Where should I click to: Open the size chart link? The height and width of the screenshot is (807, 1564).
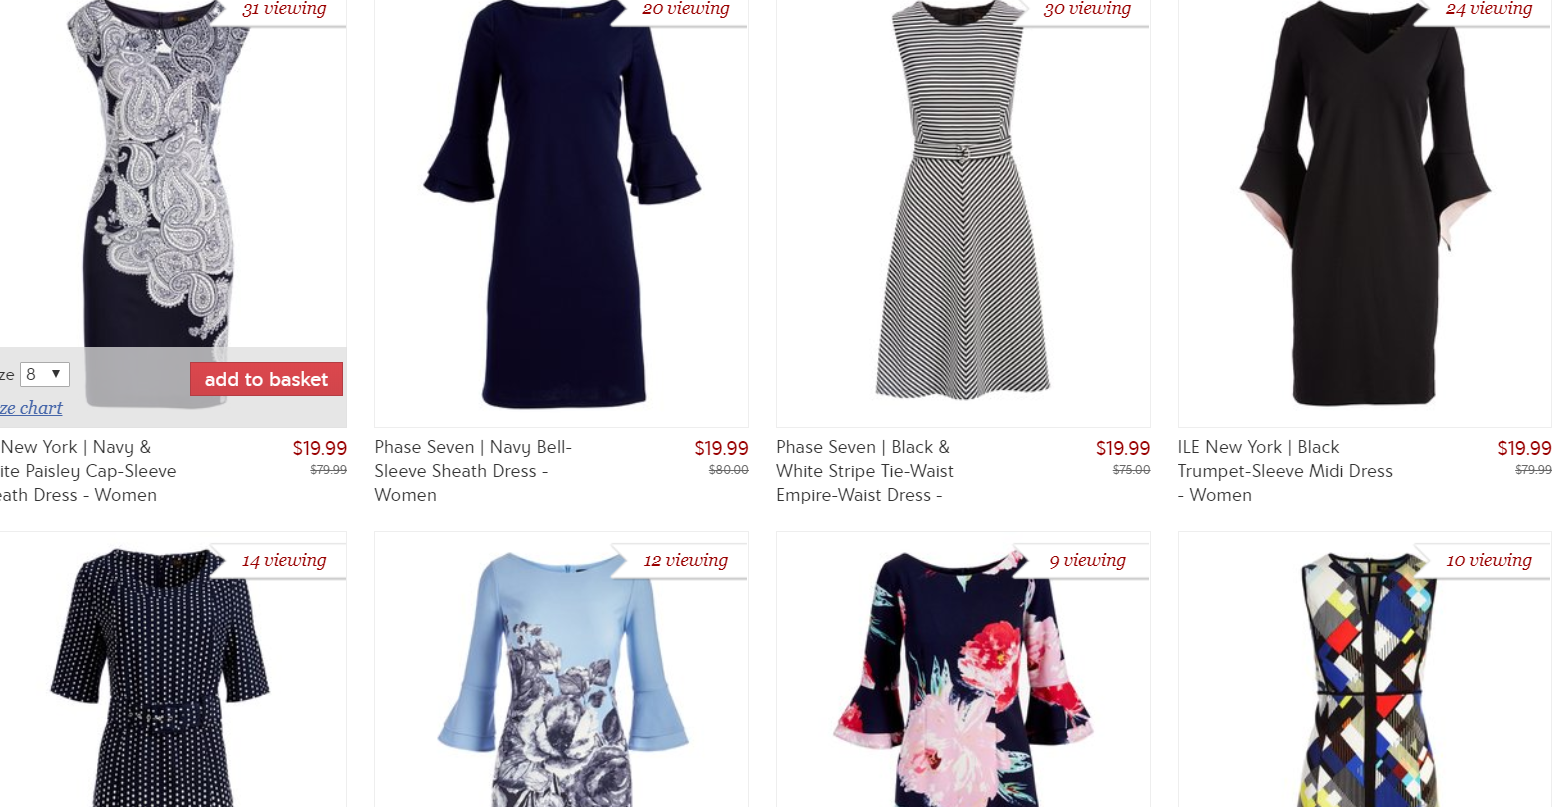click(x=31, y=408)
